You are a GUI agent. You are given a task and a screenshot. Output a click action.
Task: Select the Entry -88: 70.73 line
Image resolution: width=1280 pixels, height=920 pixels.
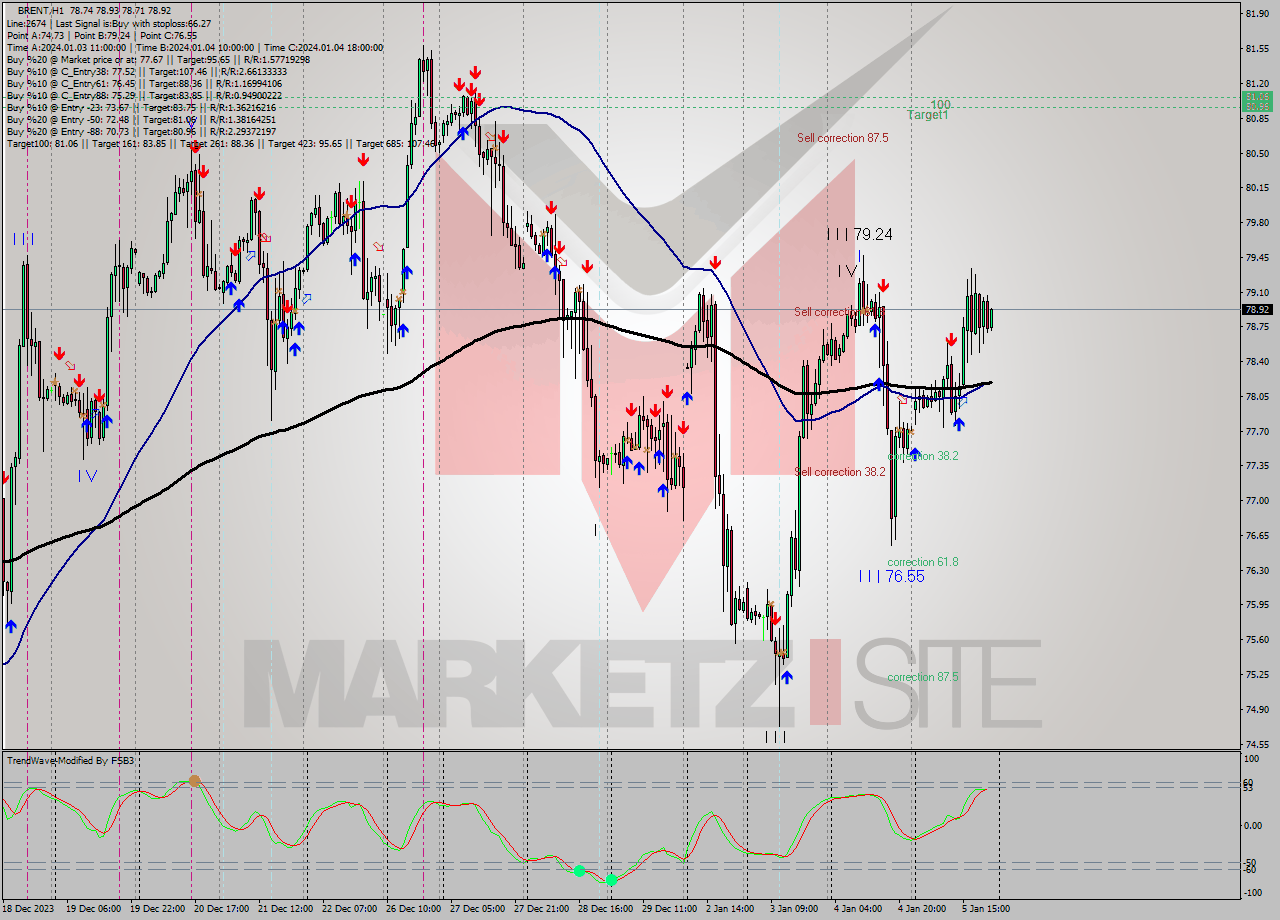pos(144,131)
